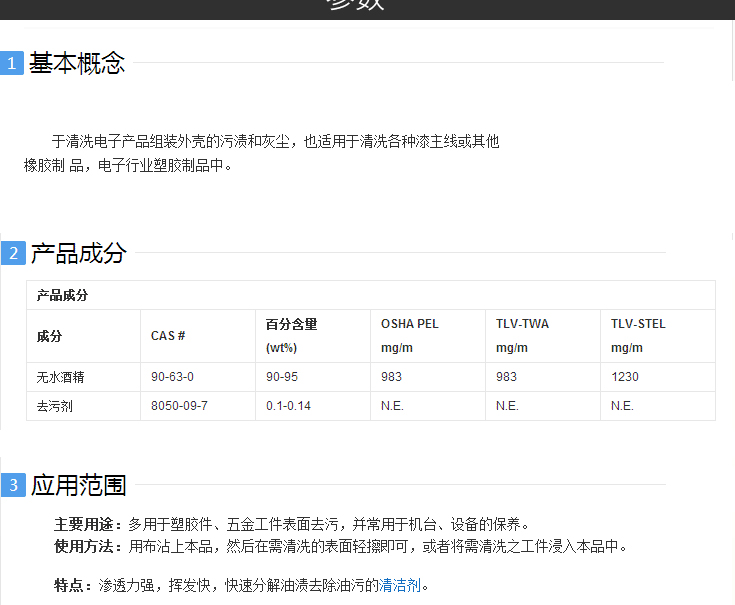Click the 使用方法 label
The height and width of the screenshot is (605, 735).
[88, 546]
